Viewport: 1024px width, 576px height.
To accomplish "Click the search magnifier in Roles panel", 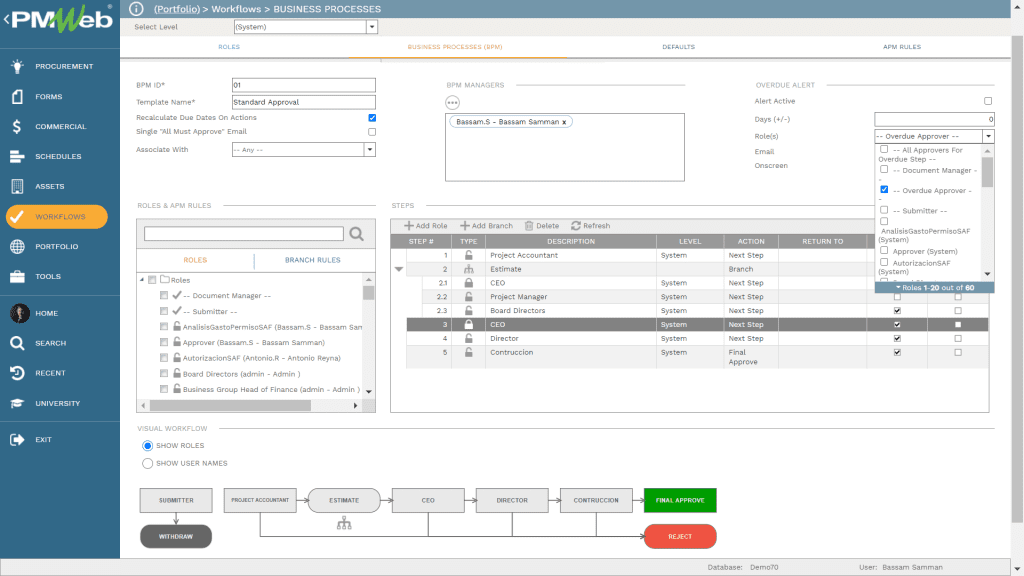I will click(x=357, y=234).
